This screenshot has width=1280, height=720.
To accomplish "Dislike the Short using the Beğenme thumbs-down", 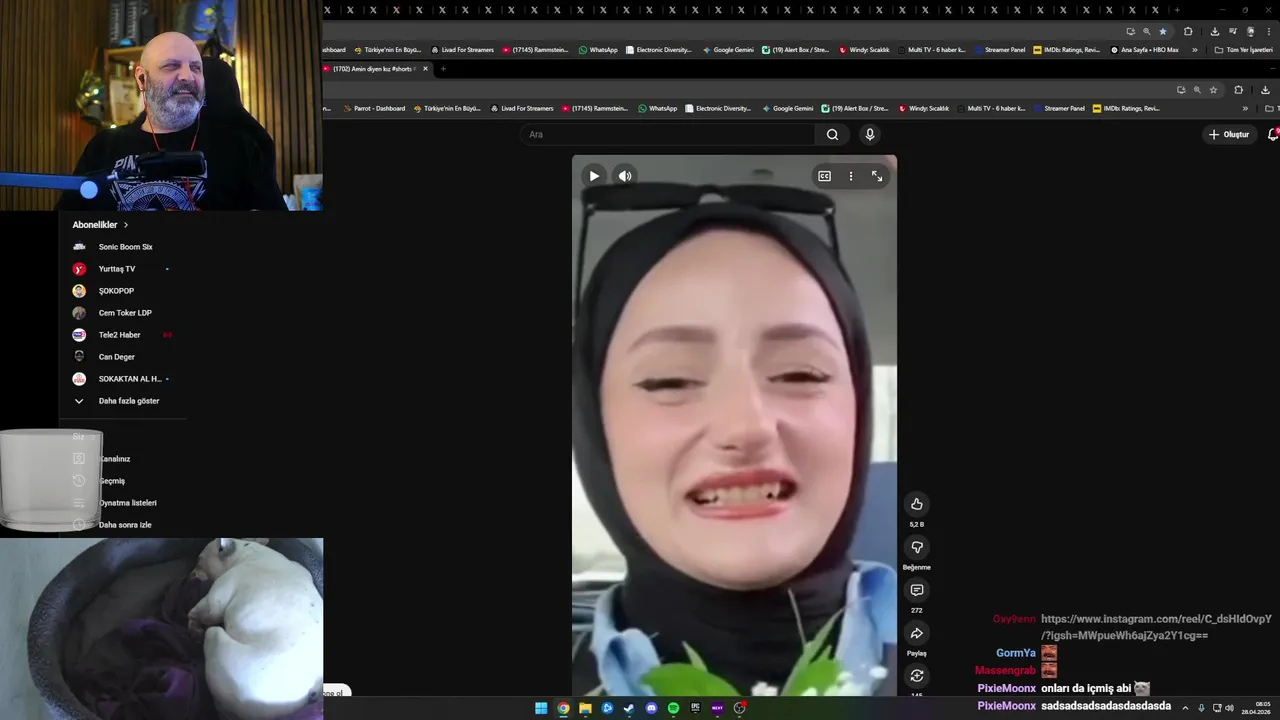I will (916, 547).
